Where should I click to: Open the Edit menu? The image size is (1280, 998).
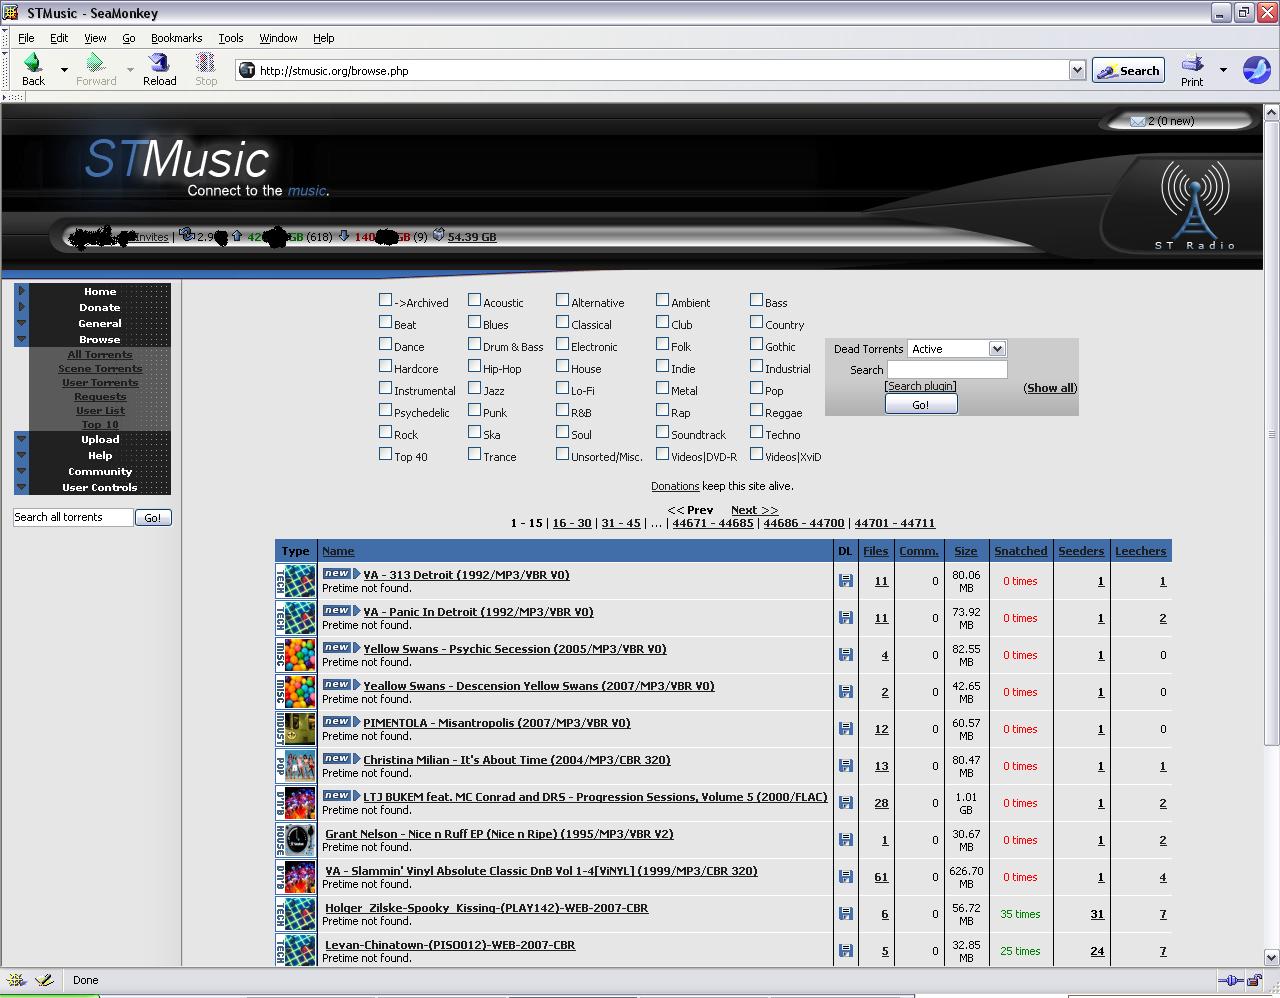point(59,38)
